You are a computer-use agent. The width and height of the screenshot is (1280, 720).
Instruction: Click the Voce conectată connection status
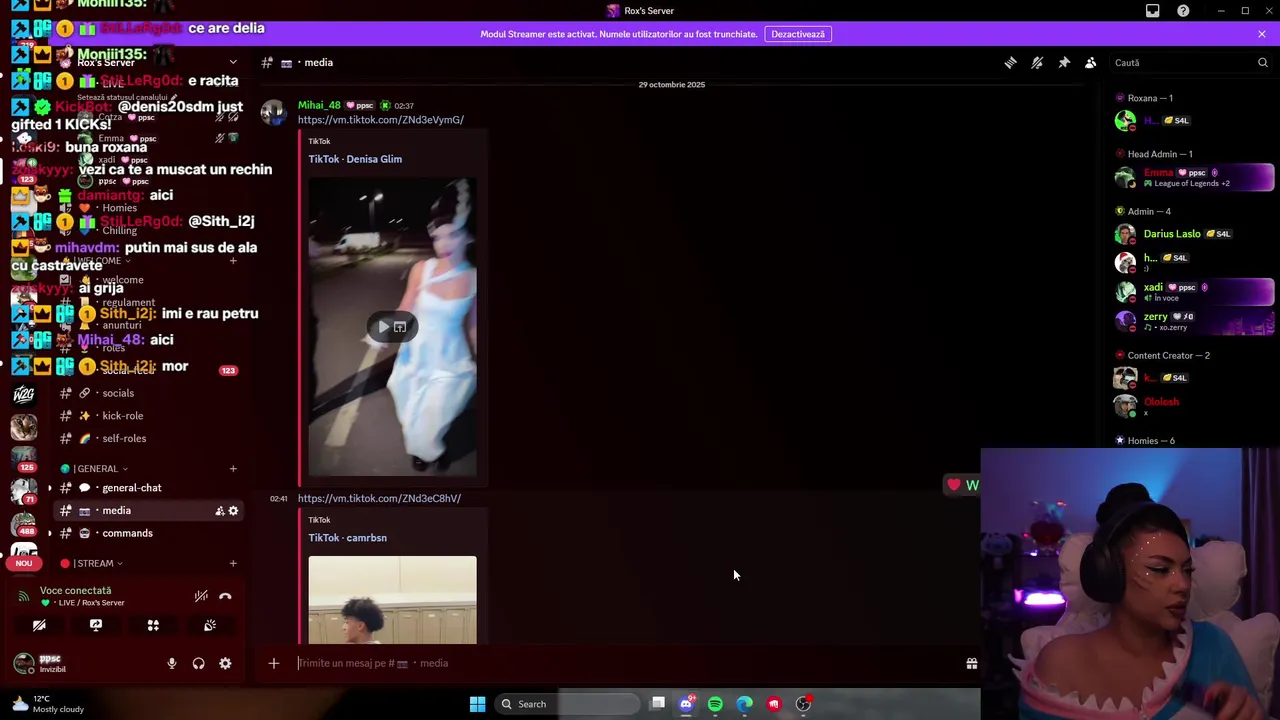click(75, 591)
